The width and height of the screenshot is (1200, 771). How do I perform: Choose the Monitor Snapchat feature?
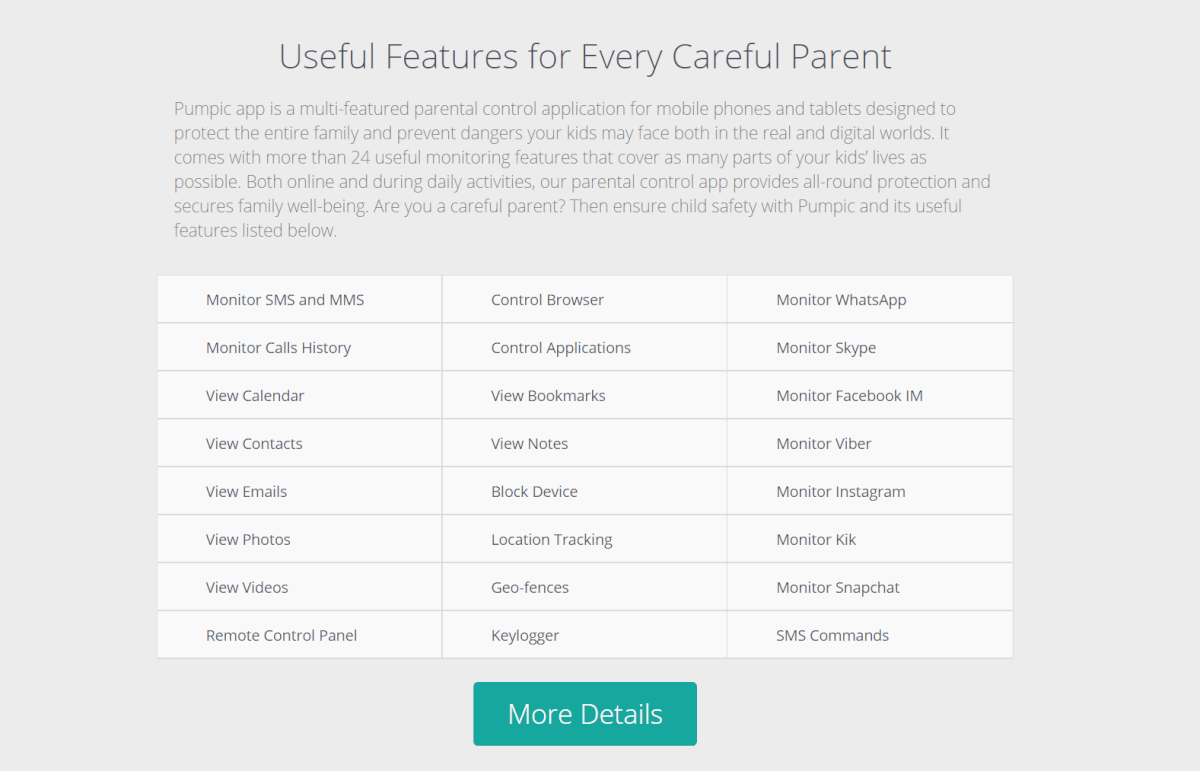coord(870,588)
